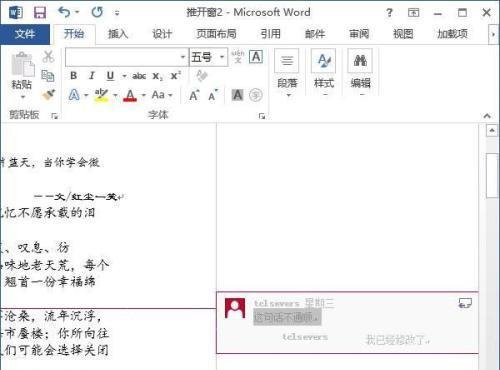This screenshot has height=370, width=500.
Task: Open the 段落 (Paragraph) group button
Action: pos(287,73)
